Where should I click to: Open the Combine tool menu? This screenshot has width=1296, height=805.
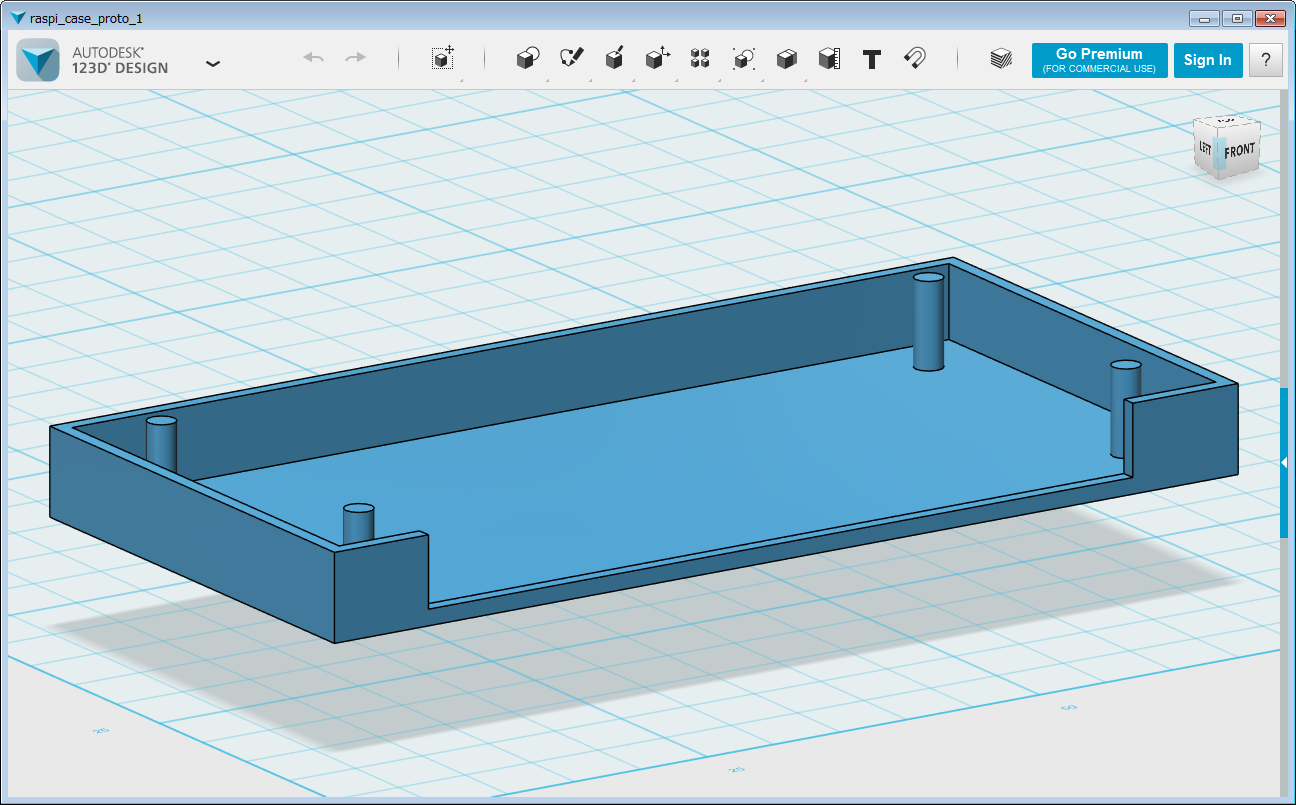pos(787,59)
